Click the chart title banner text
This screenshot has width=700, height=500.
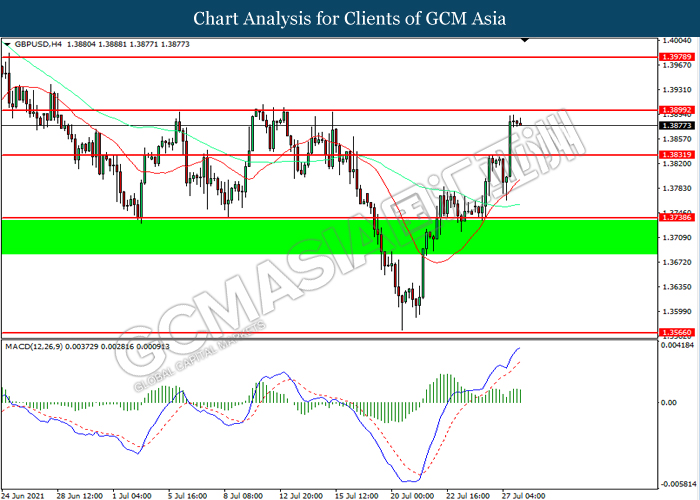click(349, 18)
